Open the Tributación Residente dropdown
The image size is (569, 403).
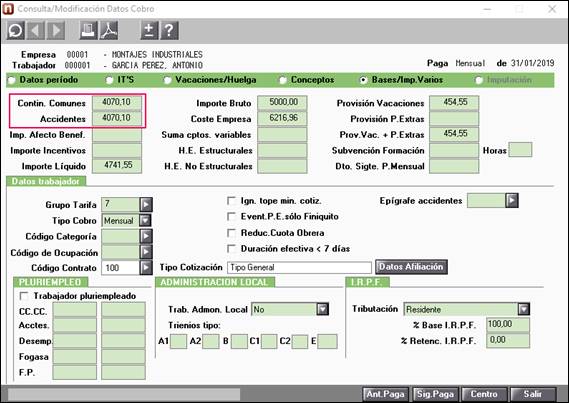(x=524, y=309)
